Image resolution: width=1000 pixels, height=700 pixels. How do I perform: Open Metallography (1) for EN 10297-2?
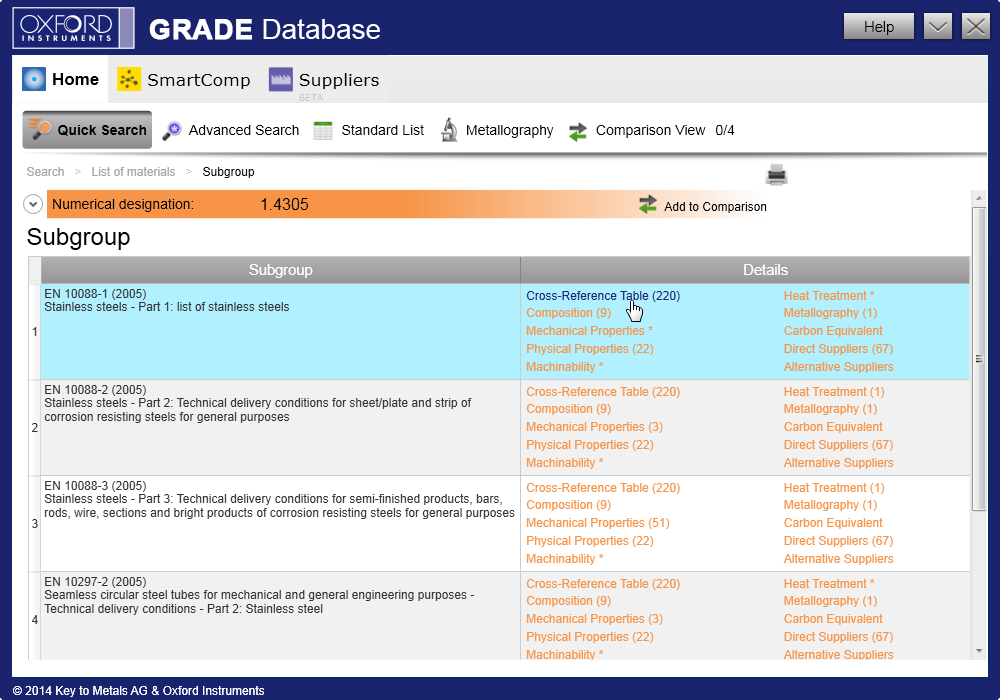point(830,601)
